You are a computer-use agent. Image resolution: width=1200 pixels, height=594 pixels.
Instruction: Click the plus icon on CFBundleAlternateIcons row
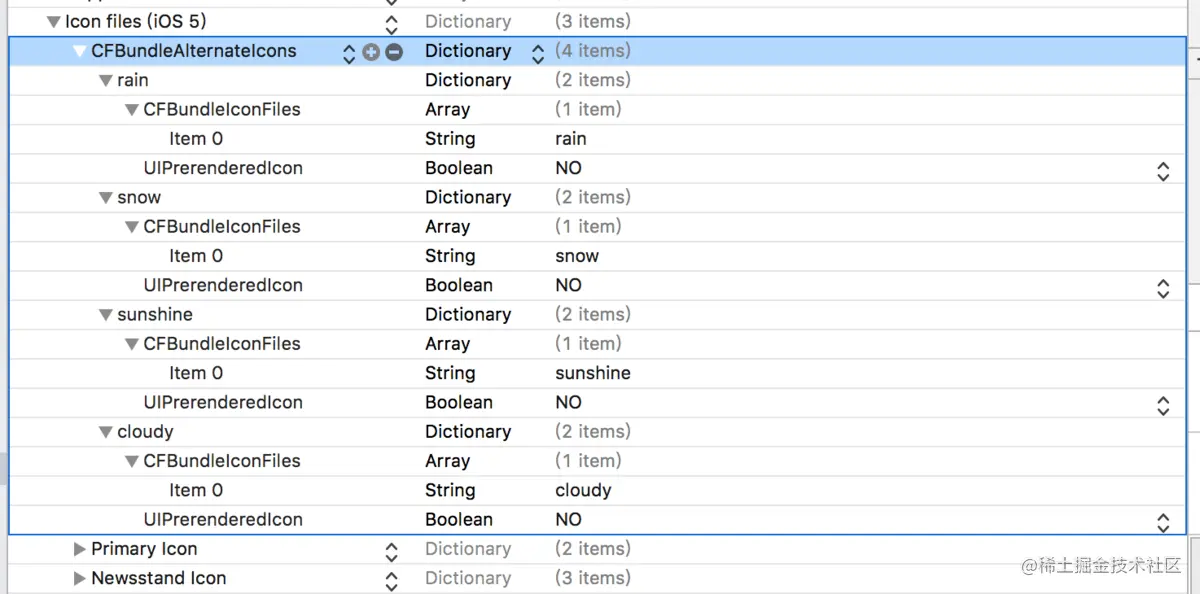coord(371,52)
